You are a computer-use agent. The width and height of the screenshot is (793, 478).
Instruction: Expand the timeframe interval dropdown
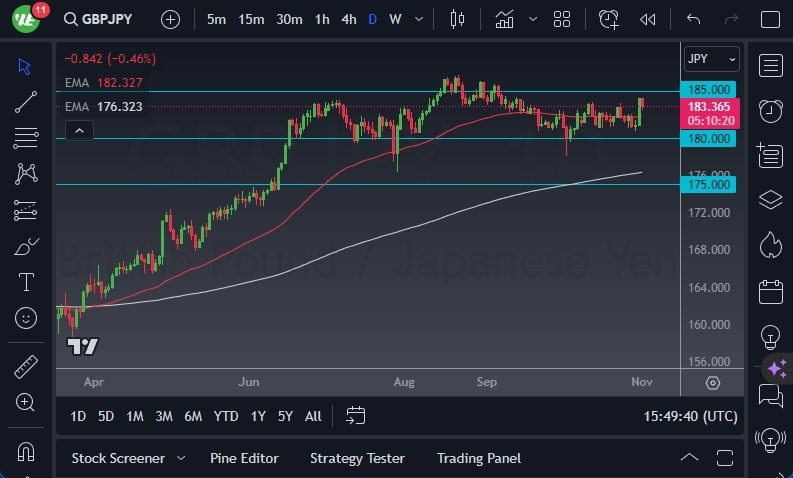click(x=419, y=19)
